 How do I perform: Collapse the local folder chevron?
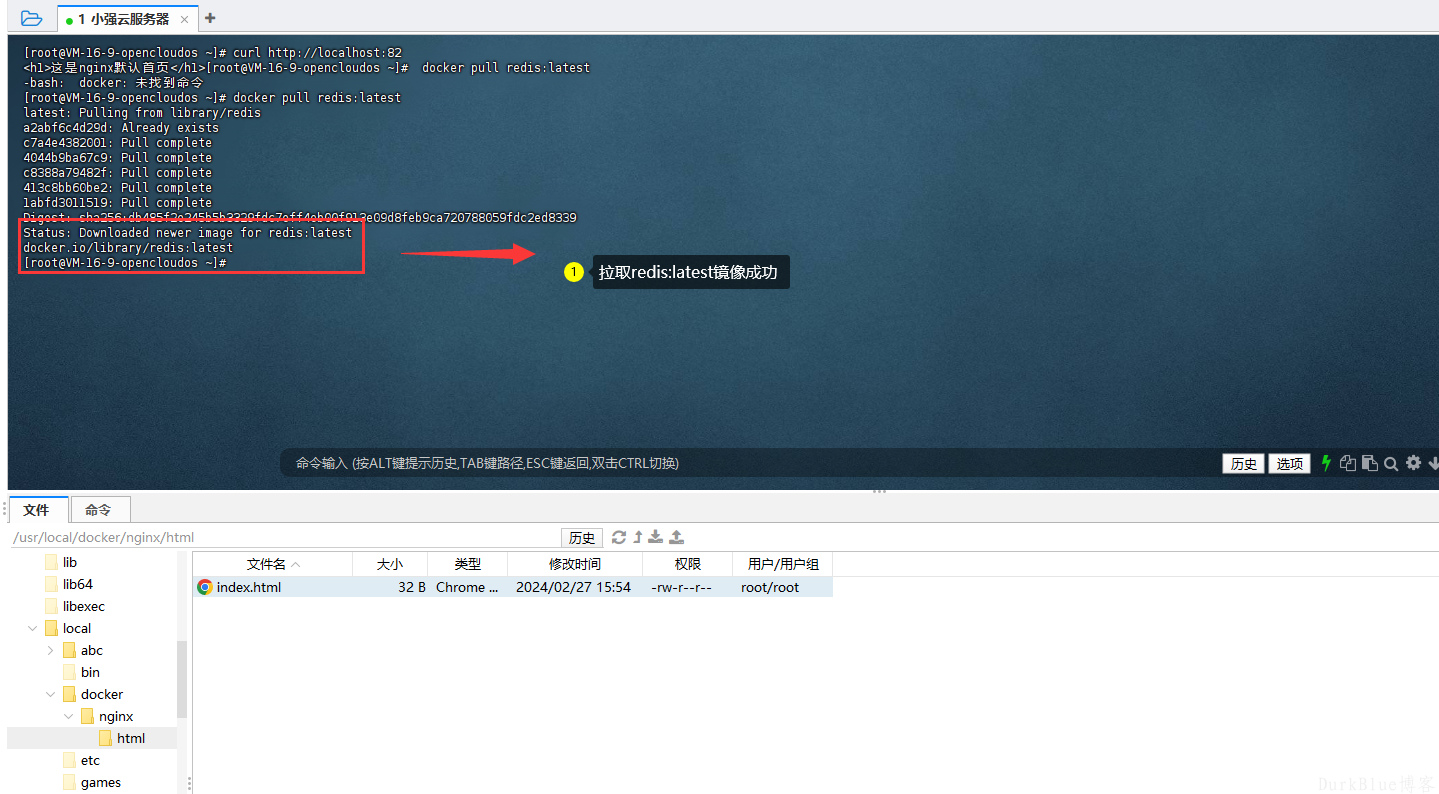33,628
